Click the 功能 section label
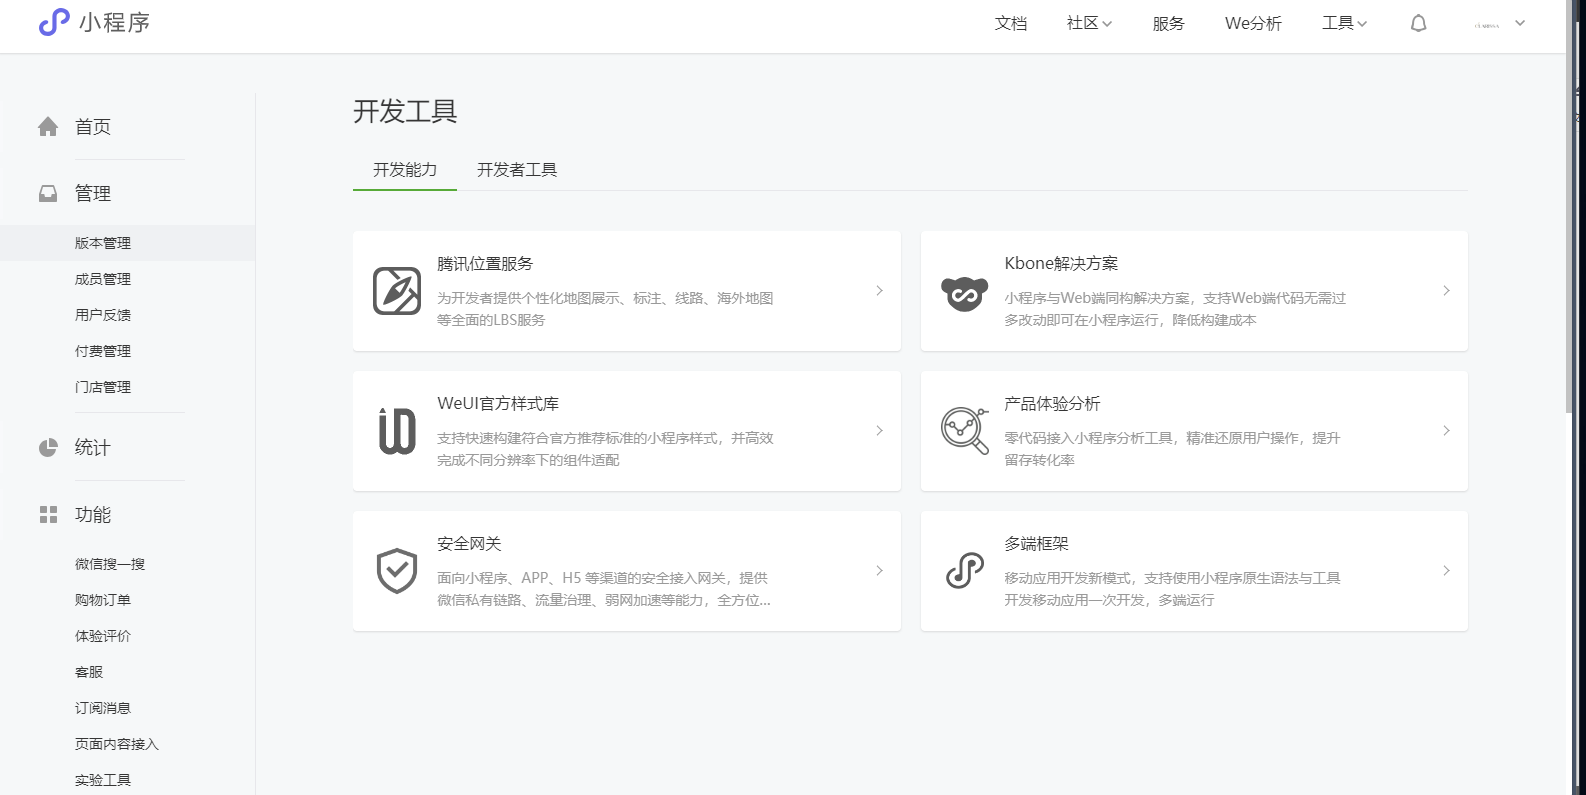 point(93,514)
